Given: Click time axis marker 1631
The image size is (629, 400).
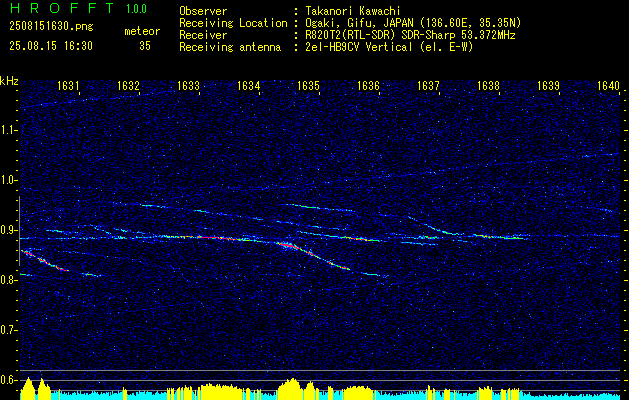Looking at the screenshot, I should pyautogui.click(x=68, y=85).
